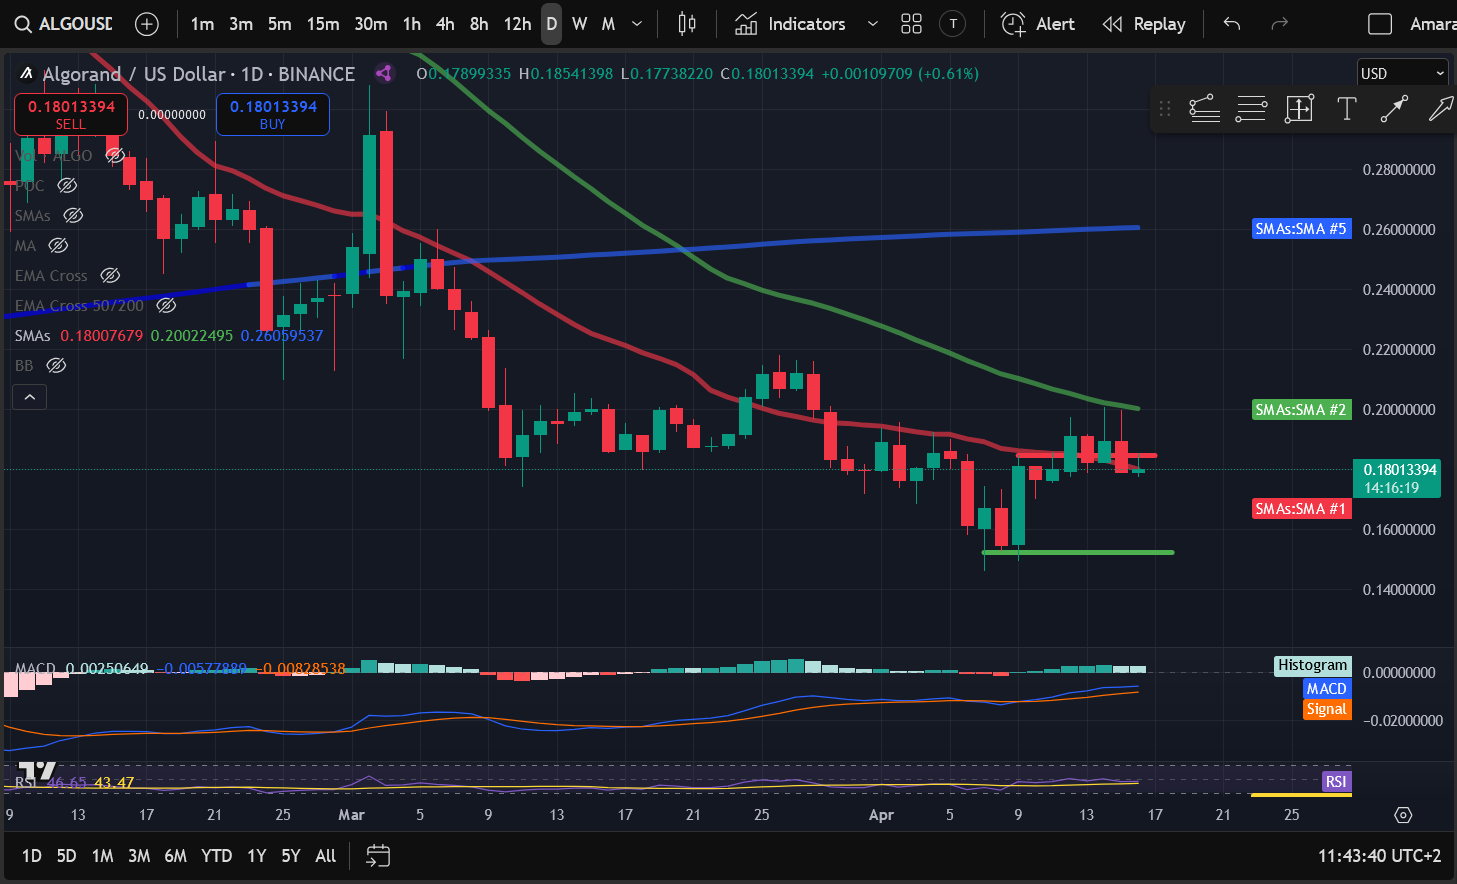Create a new Alert
Viewport: 1457px width, 884px height.
tap(1038, 24)
